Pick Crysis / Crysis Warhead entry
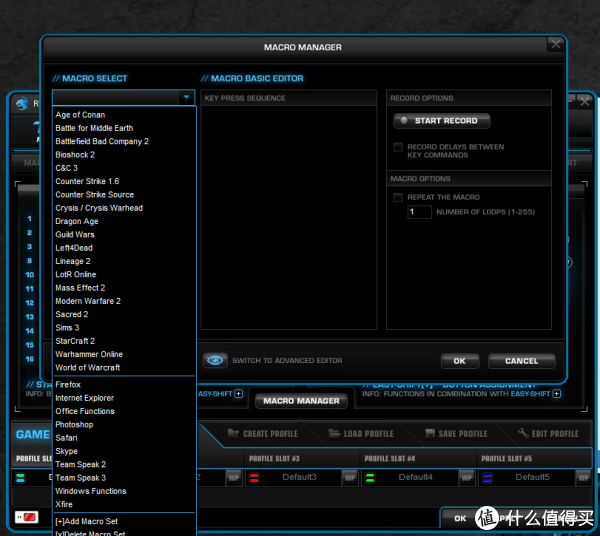 [x=99, y=208]
